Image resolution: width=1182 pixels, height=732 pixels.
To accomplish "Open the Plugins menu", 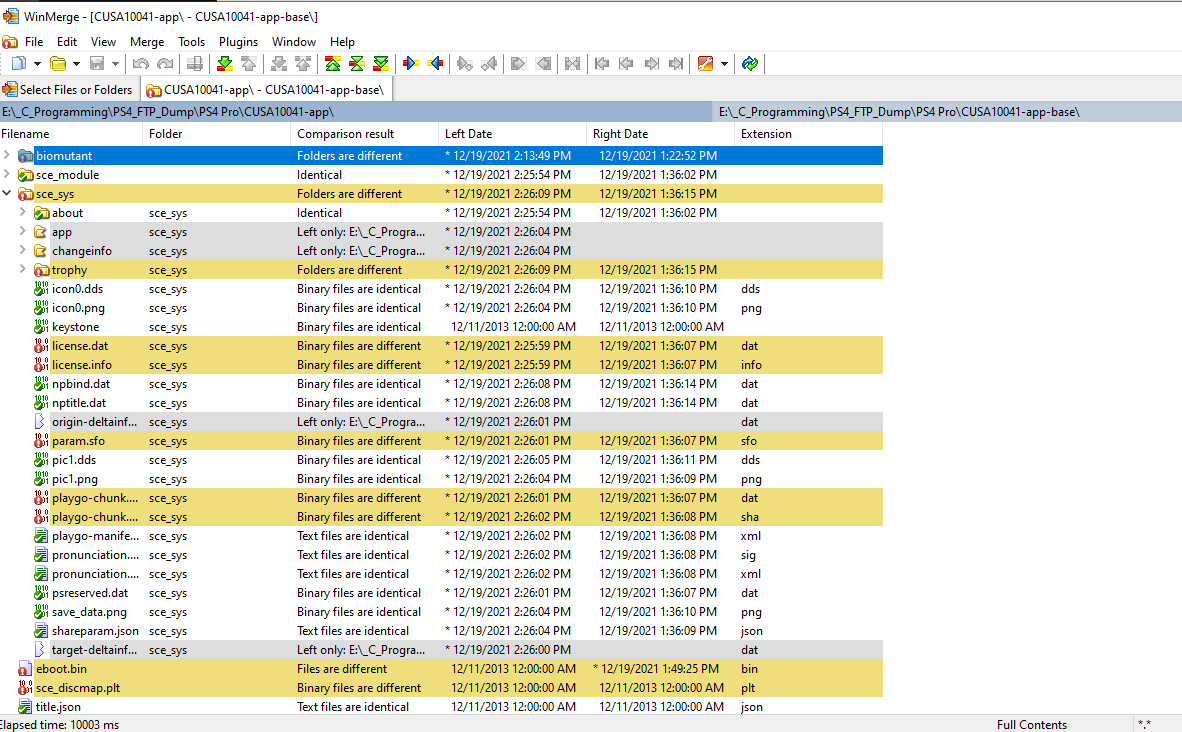I will 238,42.
